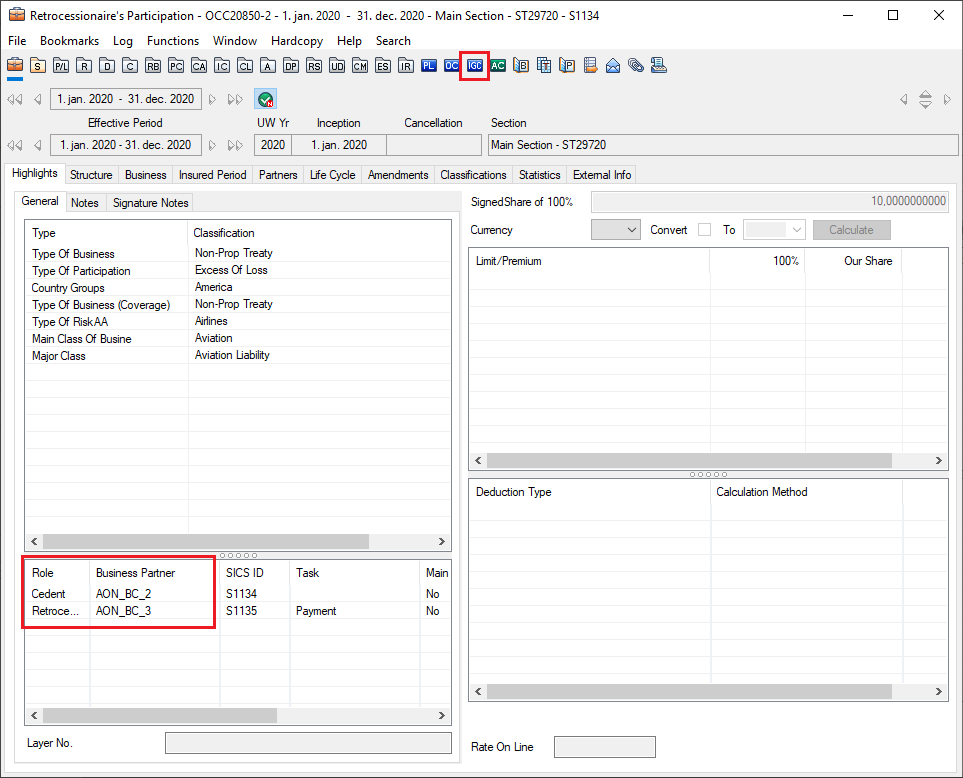Click next arrow beside Effective Period
This screenshot has height=778, width=963.
pos(212,145)
